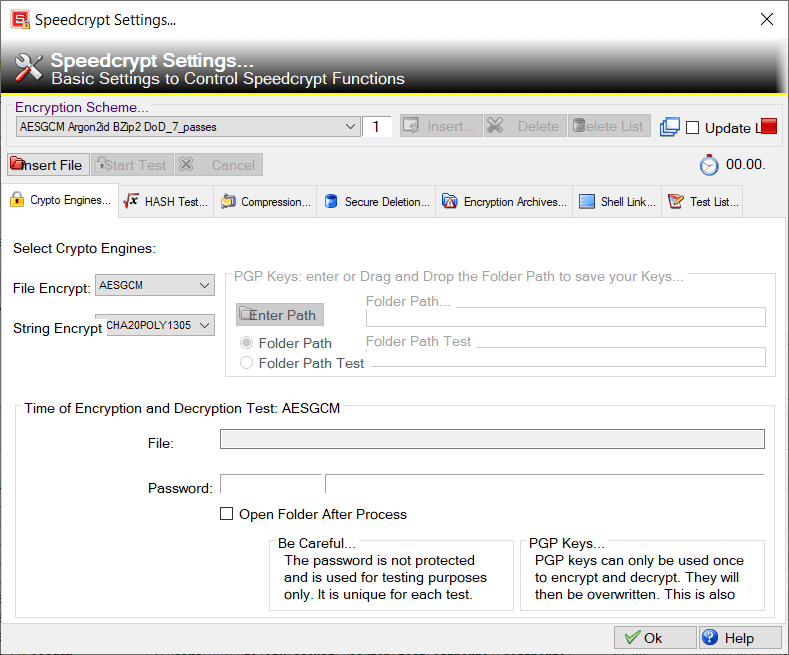Select the Folder Path radio button

[246, 343]
